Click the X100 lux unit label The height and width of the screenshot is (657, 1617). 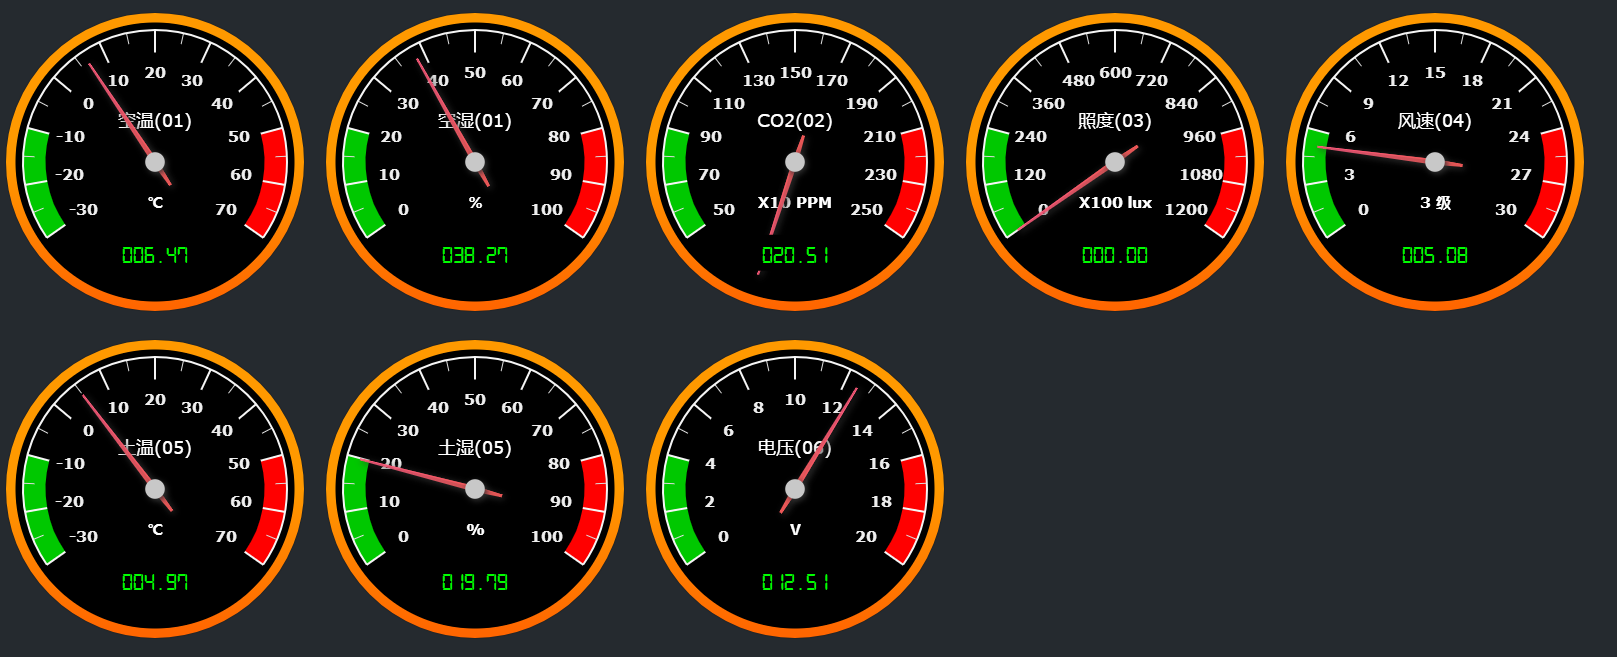1115,203
